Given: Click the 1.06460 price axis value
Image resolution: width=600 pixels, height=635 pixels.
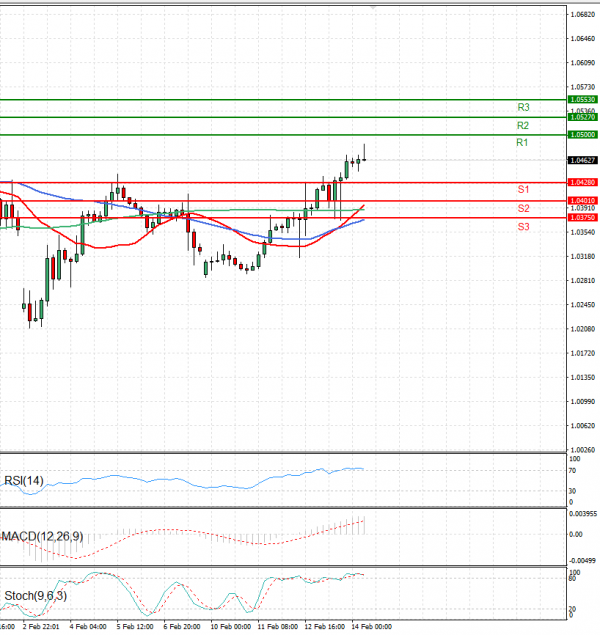Looking at the screenshot, I should [x=583, y=39].
